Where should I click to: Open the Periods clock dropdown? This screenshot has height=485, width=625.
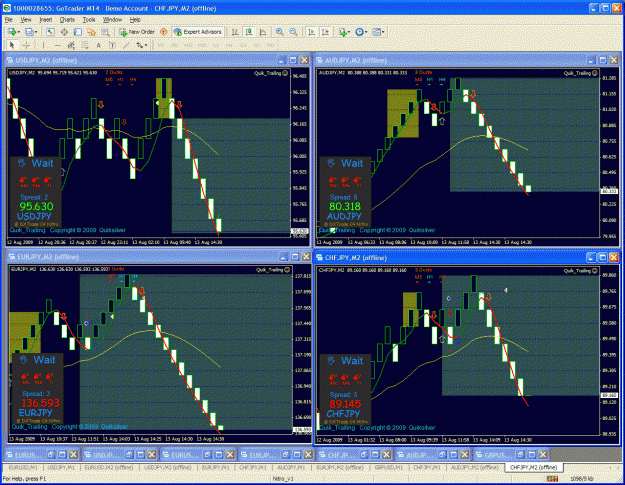click(x=361, y=32)
